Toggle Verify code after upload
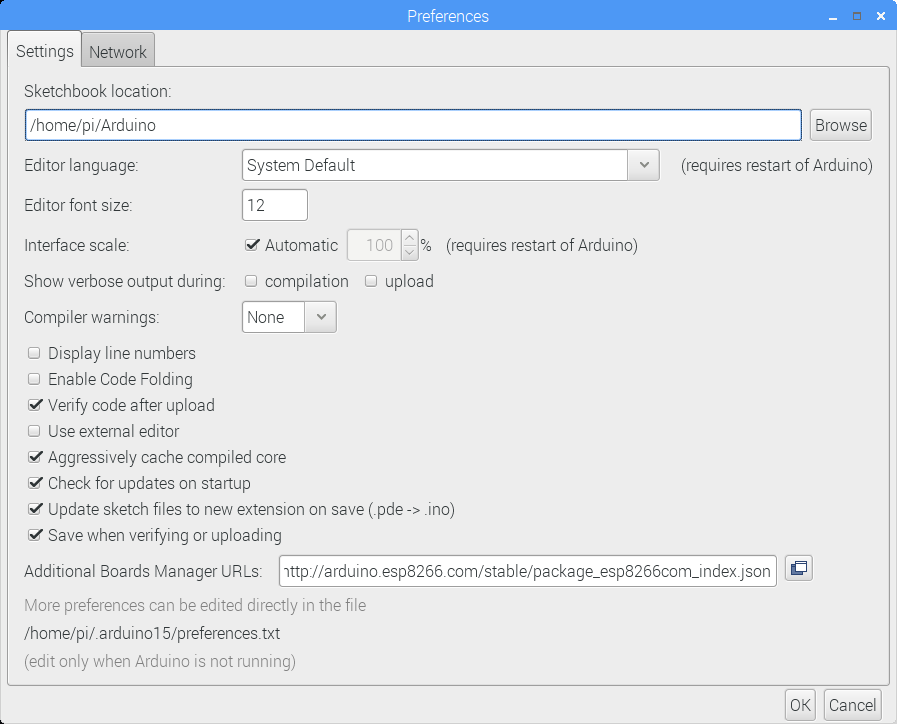897x724 pixels. pyautogui.click(x=35, y=405)
